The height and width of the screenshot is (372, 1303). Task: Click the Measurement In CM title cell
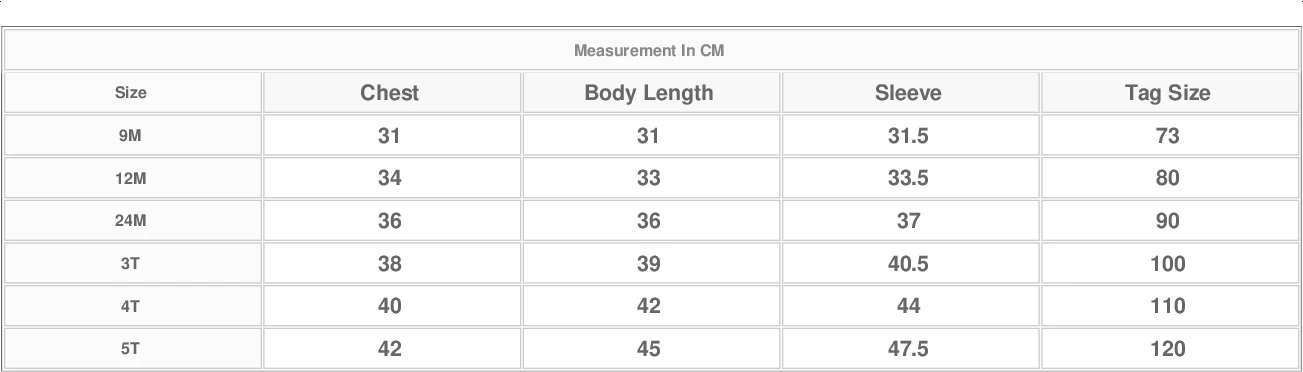[649, 51]
